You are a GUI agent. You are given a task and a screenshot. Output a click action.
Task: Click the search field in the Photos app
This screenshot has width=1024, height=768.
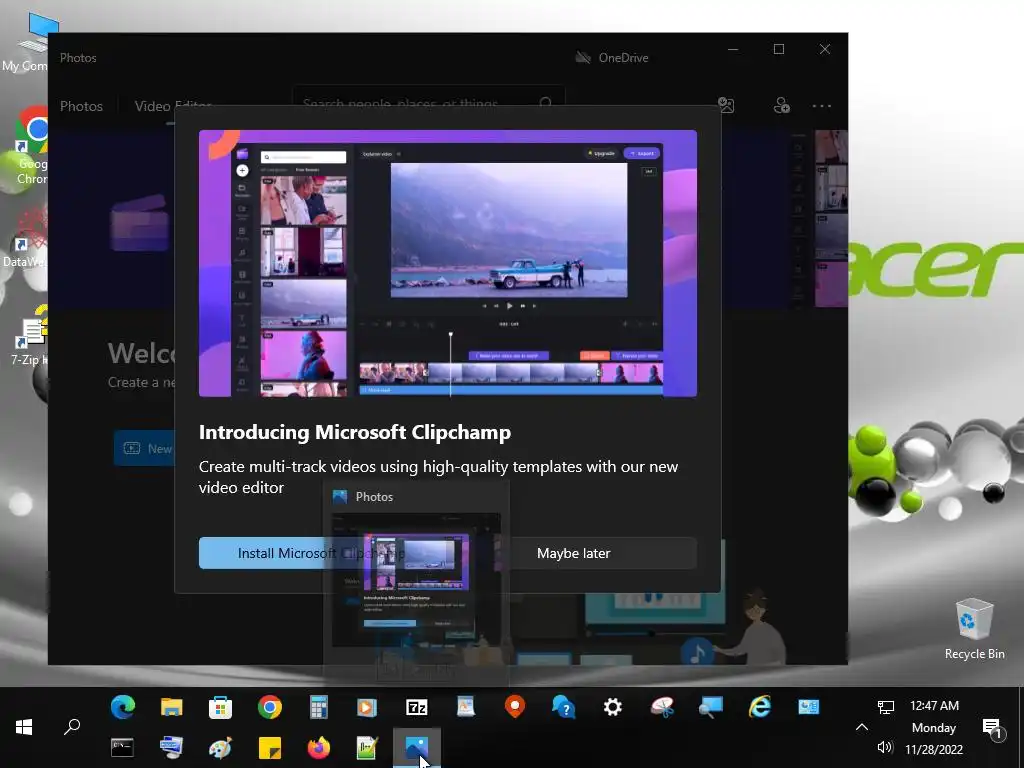click(428, 103)
